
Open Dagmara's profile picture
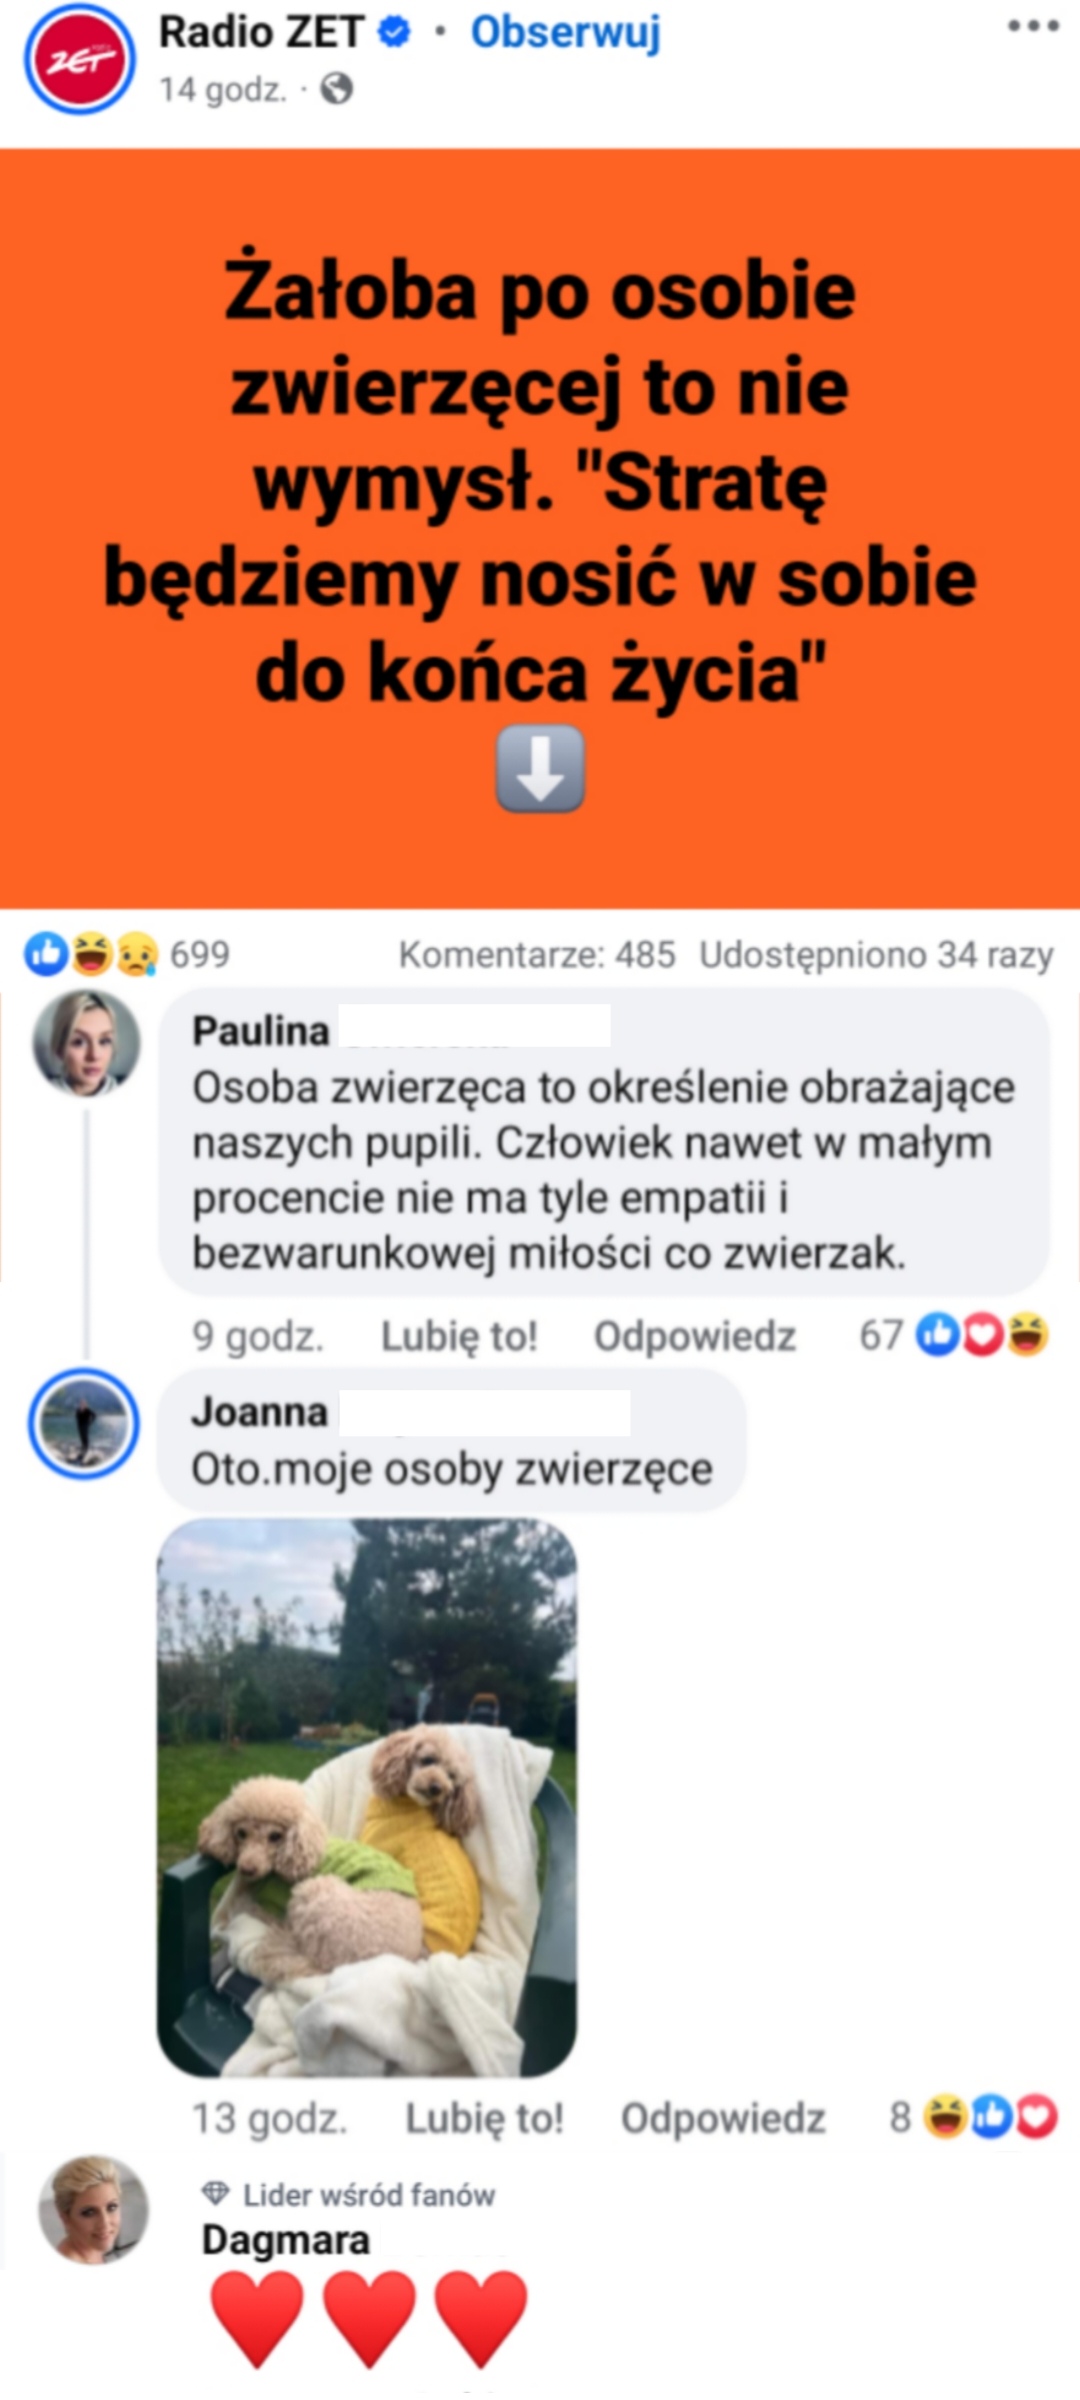point(93,2210)
